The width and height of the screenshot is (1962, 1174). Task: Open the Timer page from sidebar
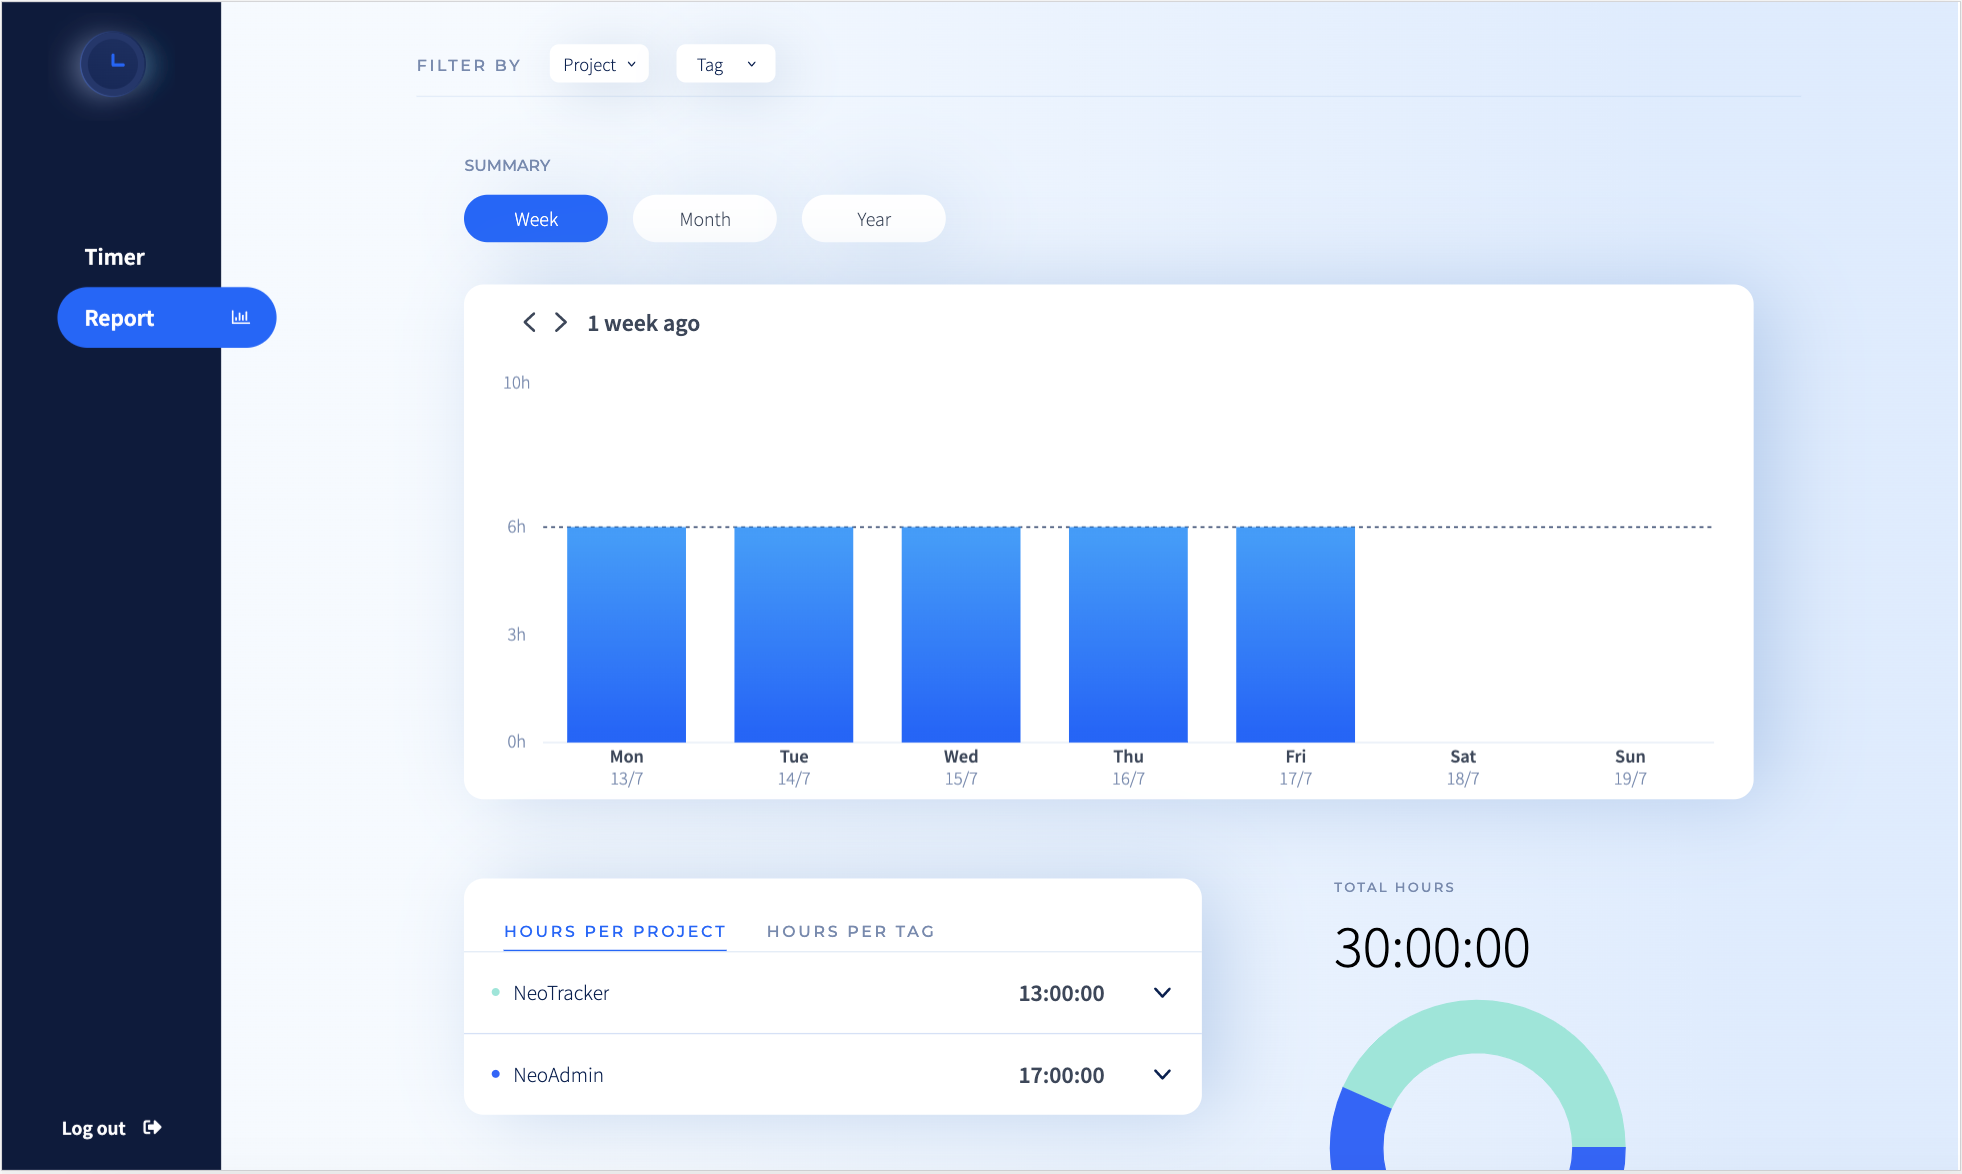tap(115, 257)
